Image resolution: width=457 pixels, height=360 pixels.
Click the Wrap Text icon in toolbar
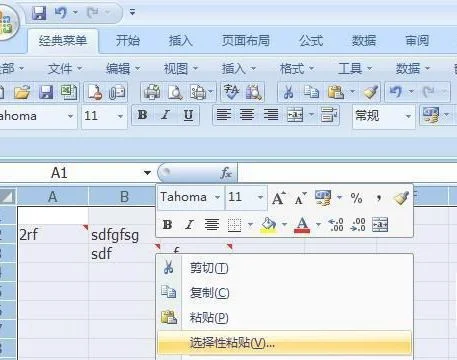(329, 115)
